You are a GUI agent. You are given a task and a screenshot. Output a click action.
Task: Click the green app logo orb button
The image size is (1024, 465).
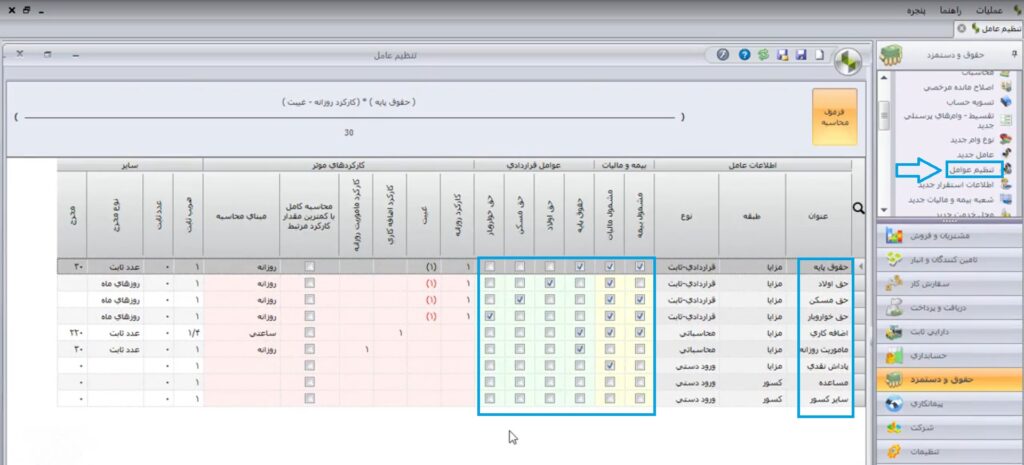click(848, 60)
